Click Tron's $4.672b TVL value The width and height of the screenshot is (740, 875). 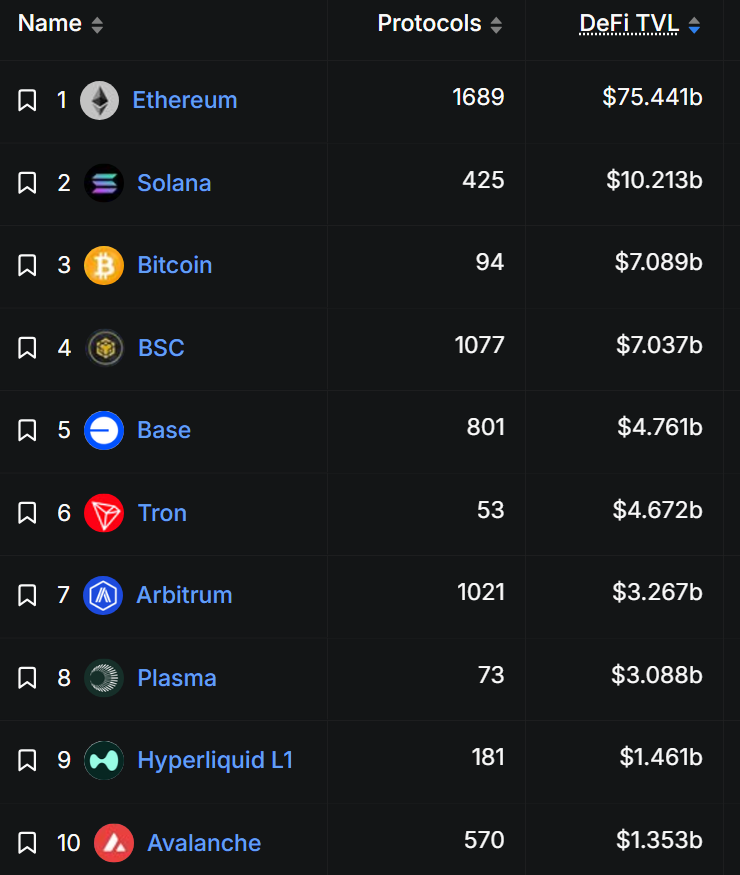click(x=657, y=512)
